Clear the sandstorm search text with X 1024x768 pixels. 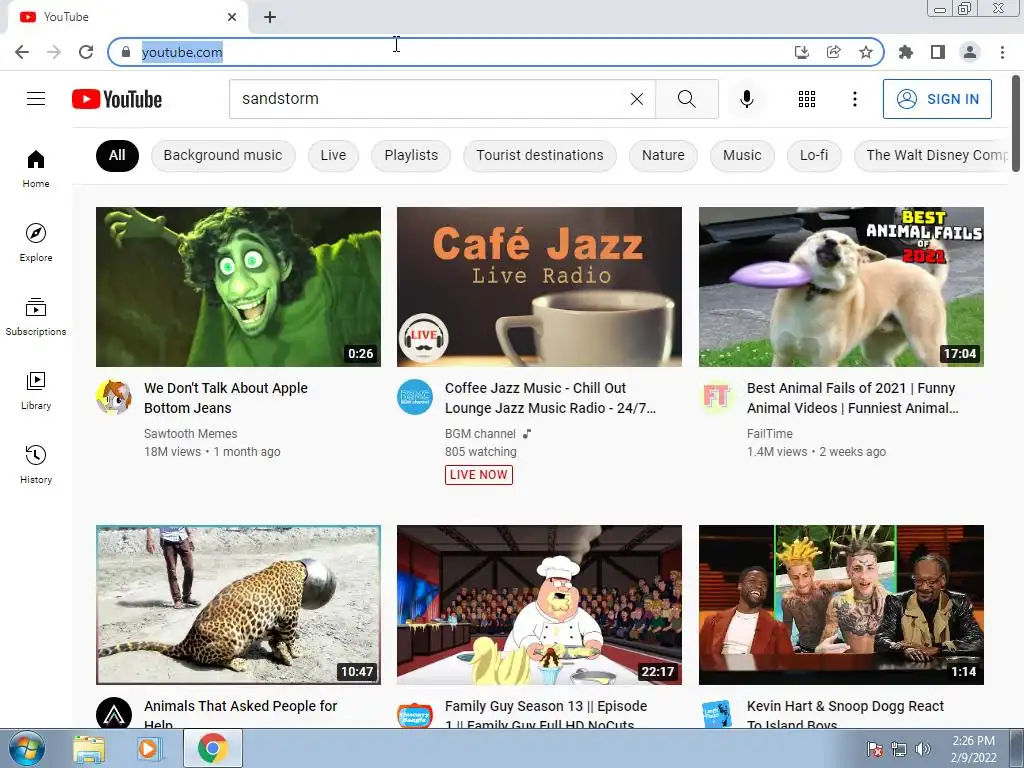coord(637,99)
